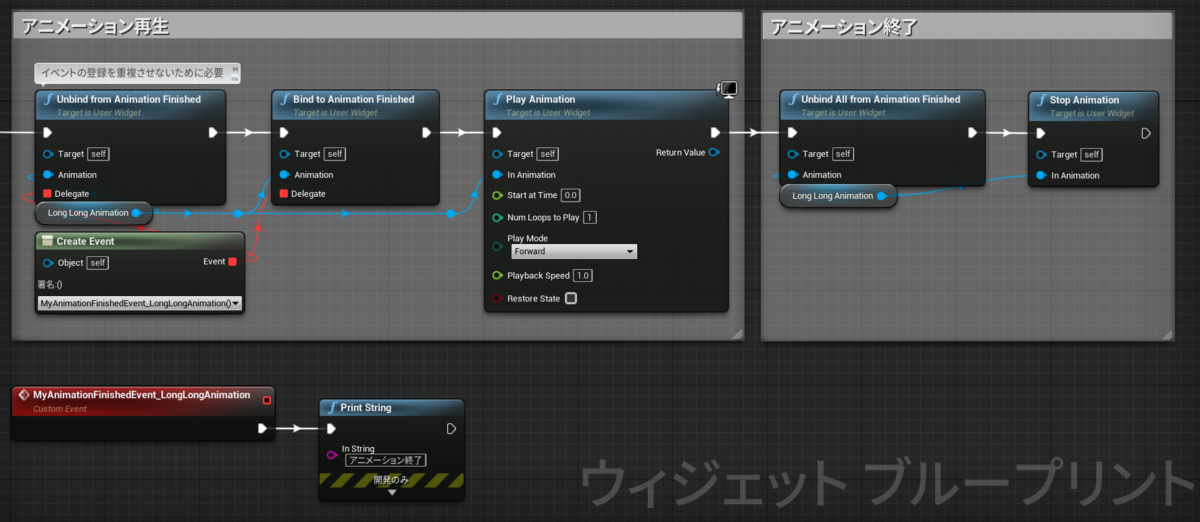This screenshot has height=522, width=1200.
Task: Click self value on Stop Animation Target pin
Action: pos(1091,154)
